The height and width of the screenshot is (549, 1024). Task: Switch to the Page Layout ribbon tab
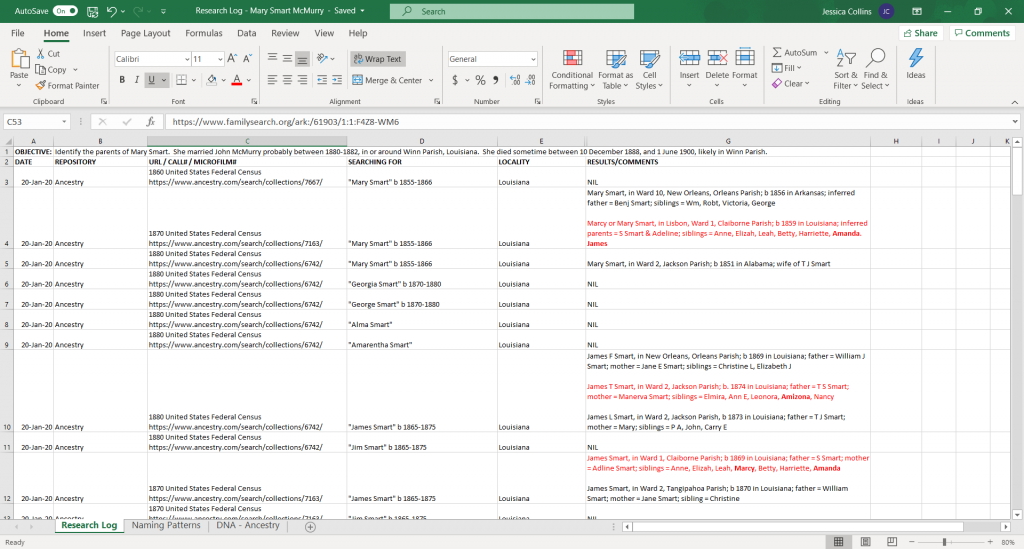point(145,33)
